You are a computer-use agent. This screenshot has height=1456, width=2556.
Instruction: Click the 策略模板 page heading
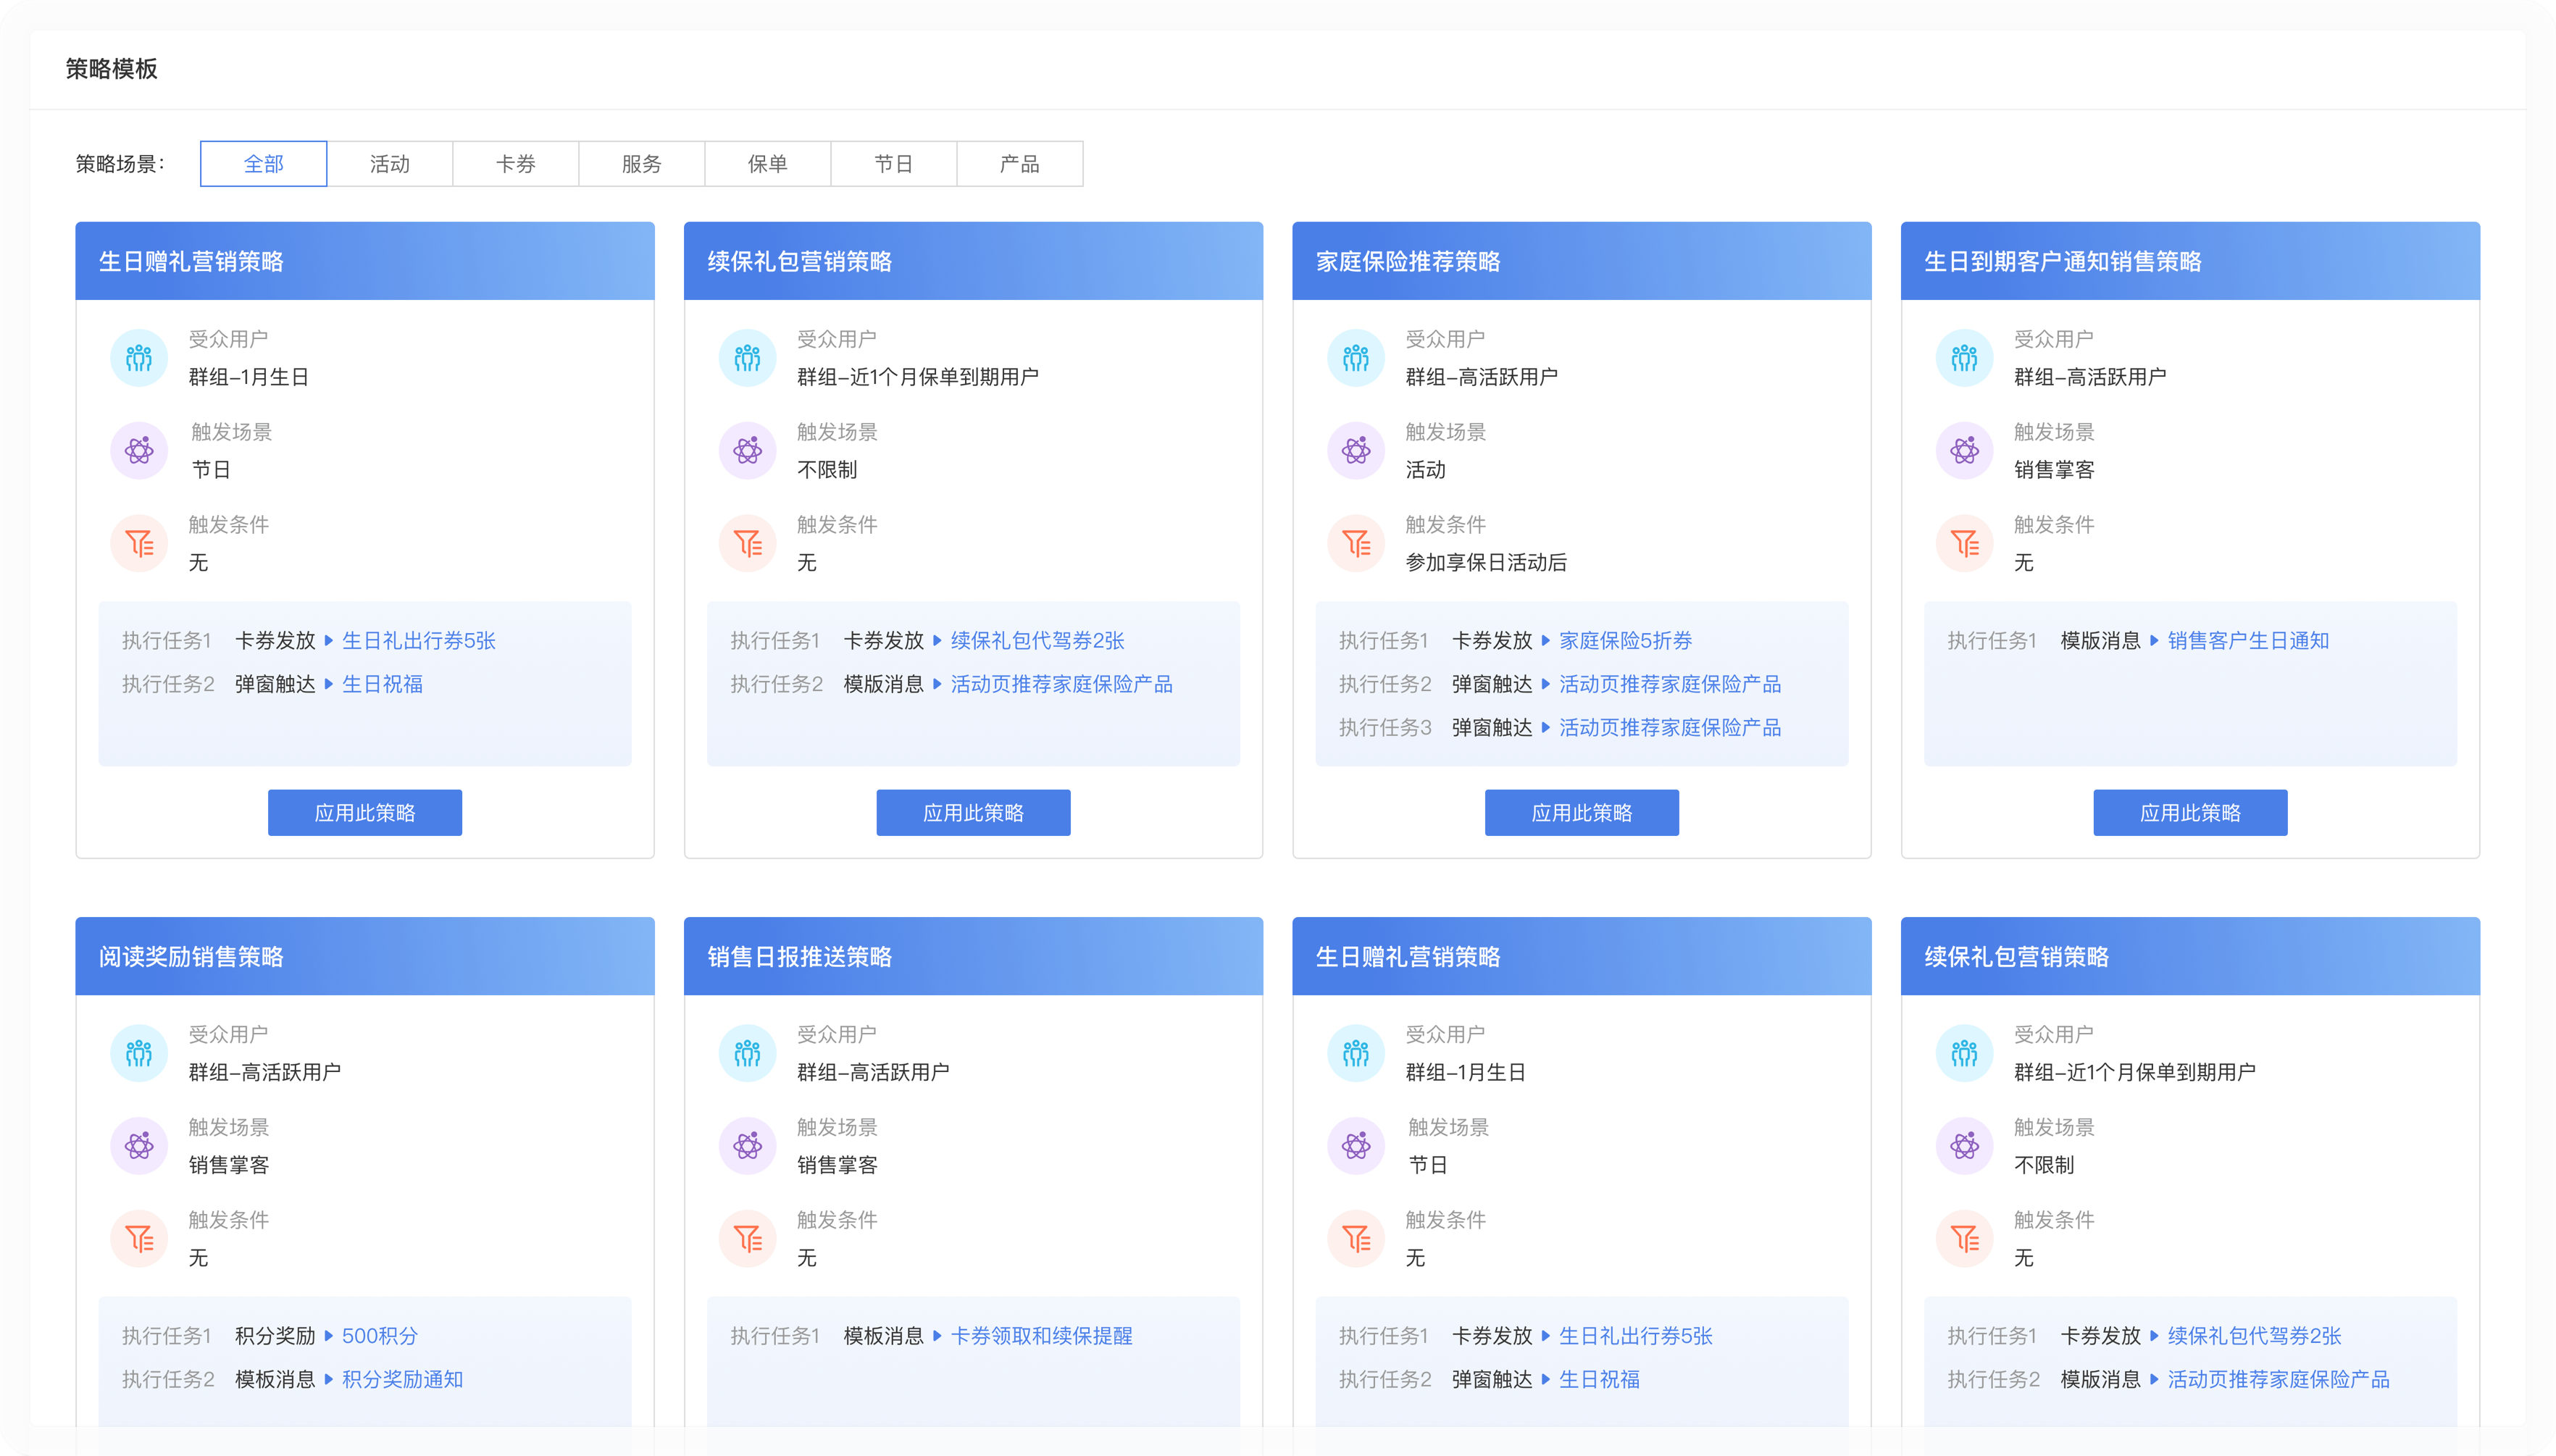[112, 69]
